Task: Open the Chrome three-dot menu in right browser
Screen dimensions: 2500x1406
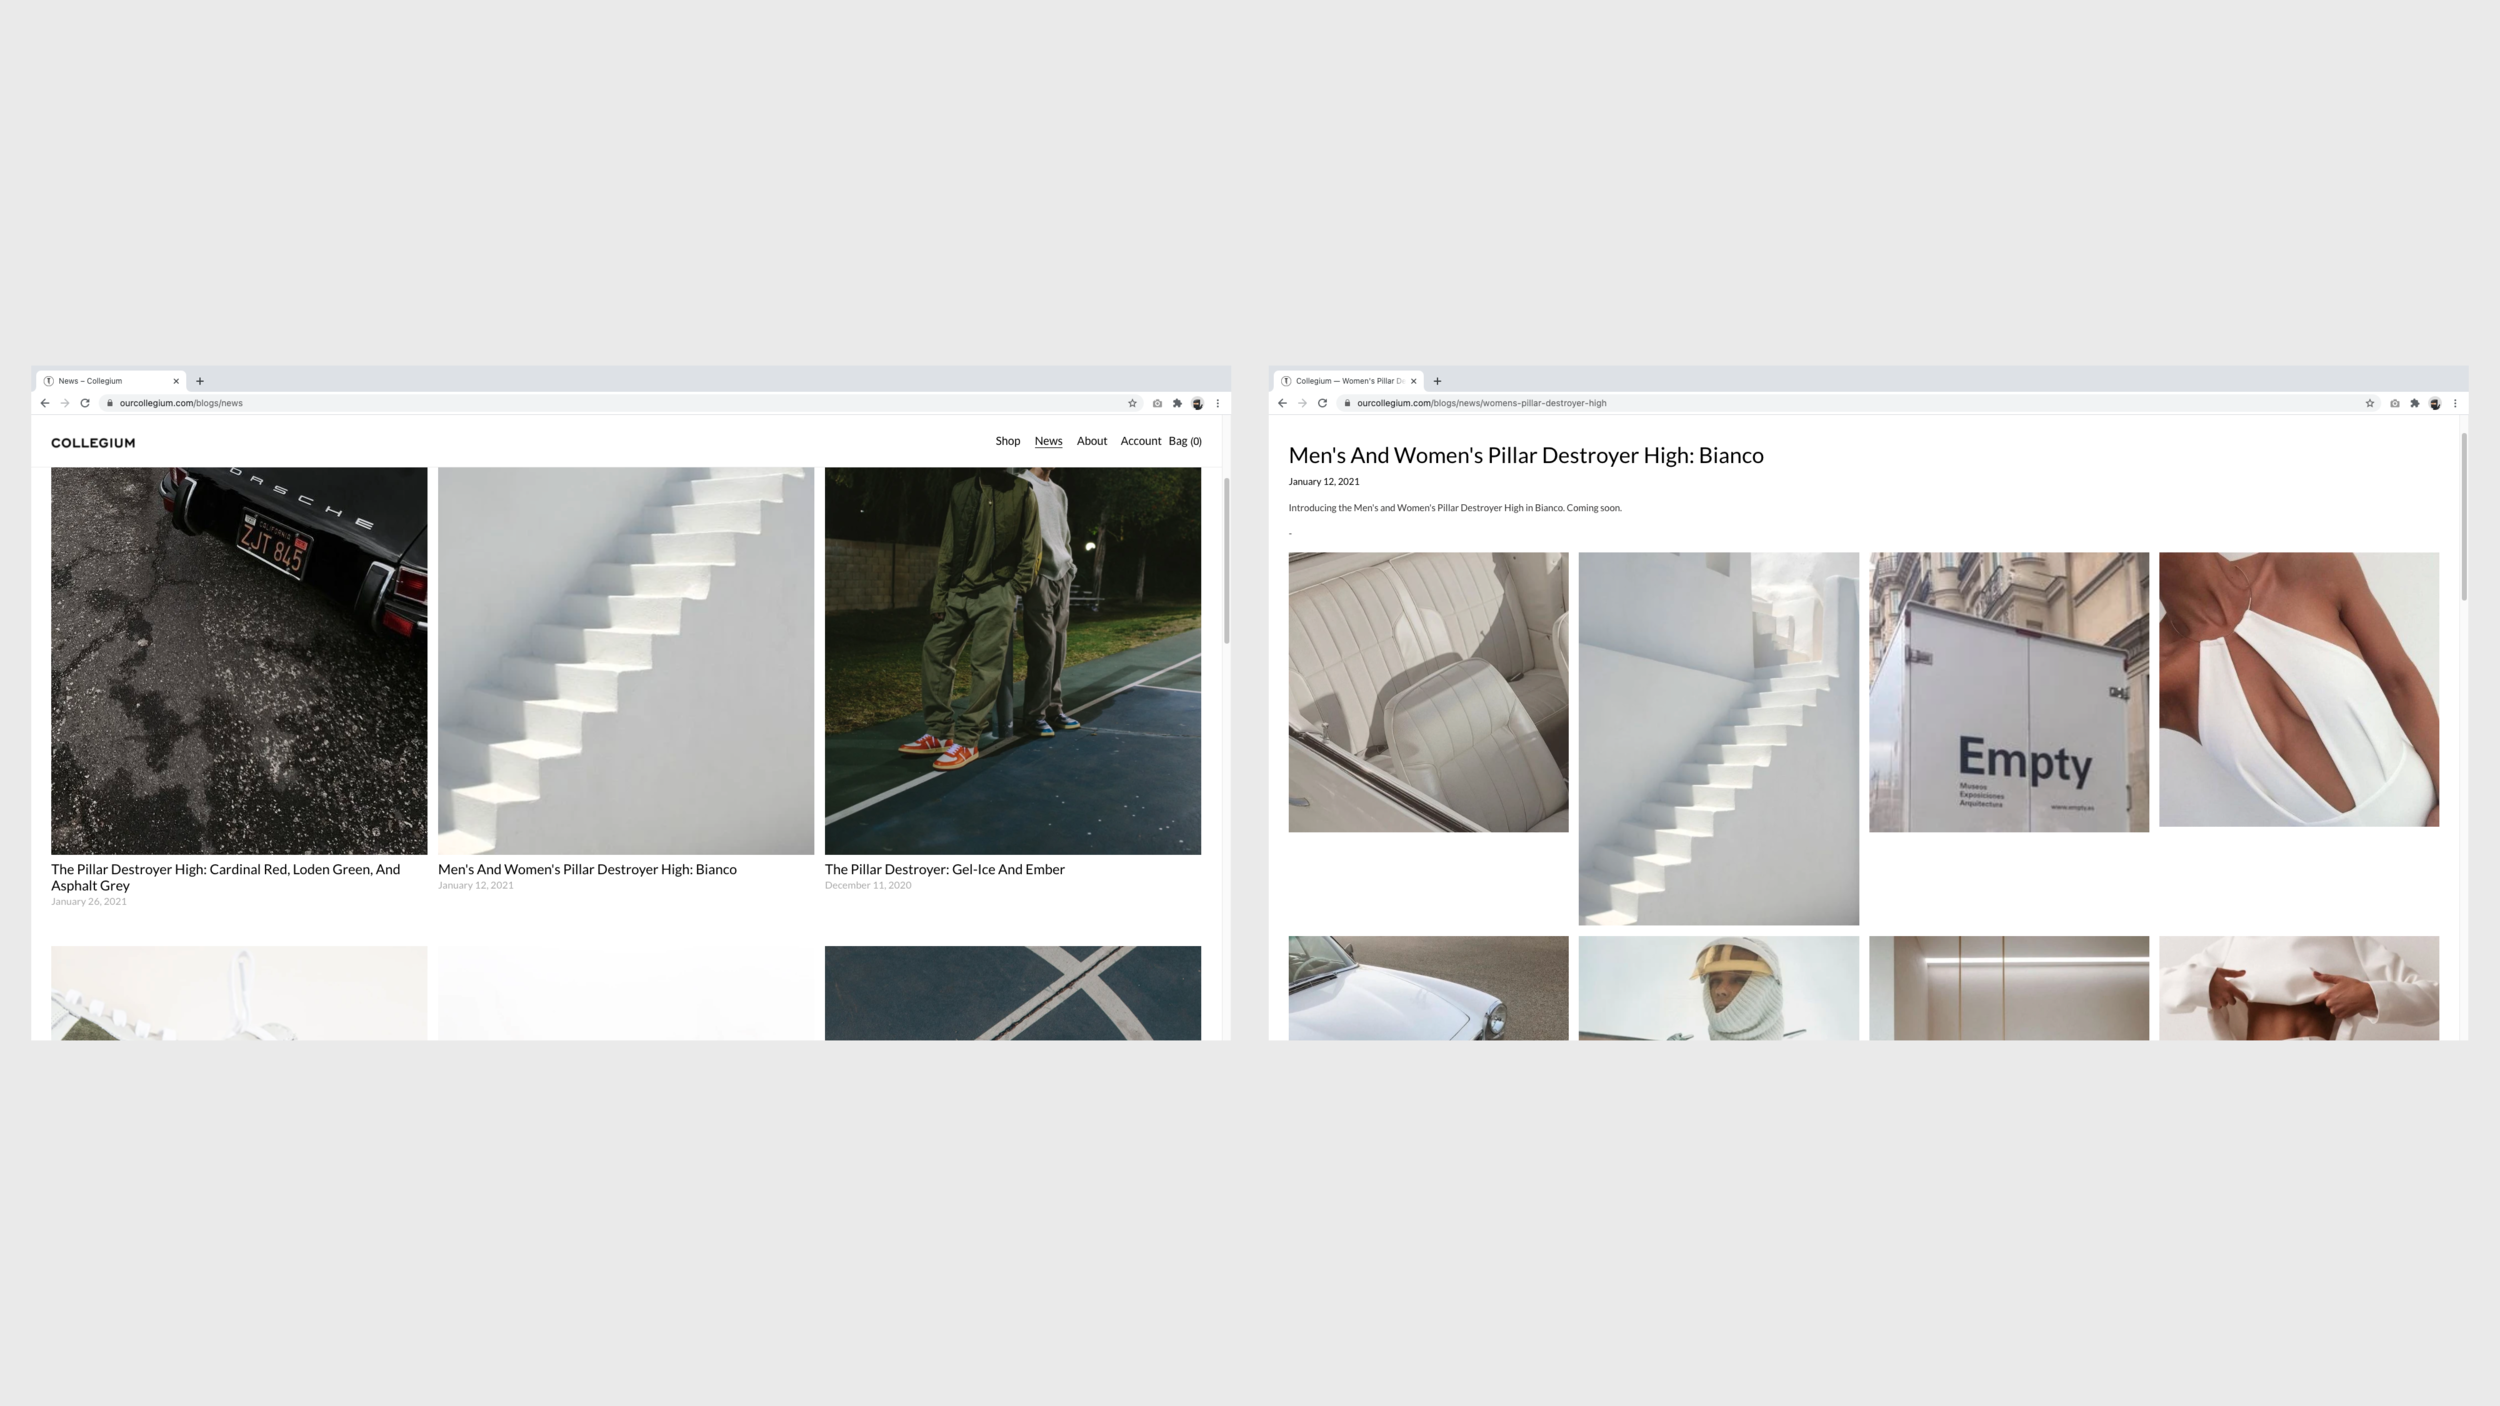Action: click(x=2455, y=403)
